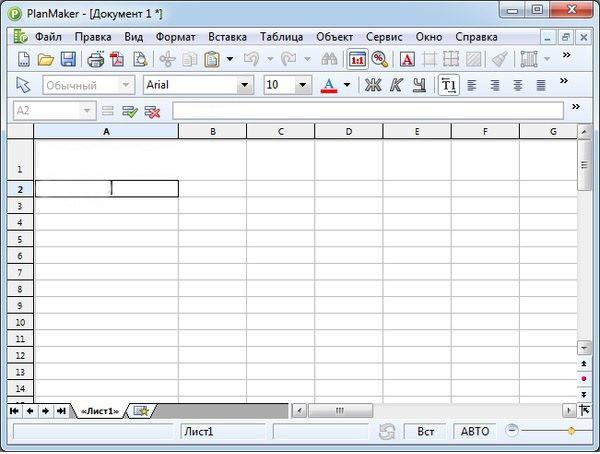This screenshot has height=454, width=600.
Task: Select objects arrow pointer tool
Action: click(23, 85)
